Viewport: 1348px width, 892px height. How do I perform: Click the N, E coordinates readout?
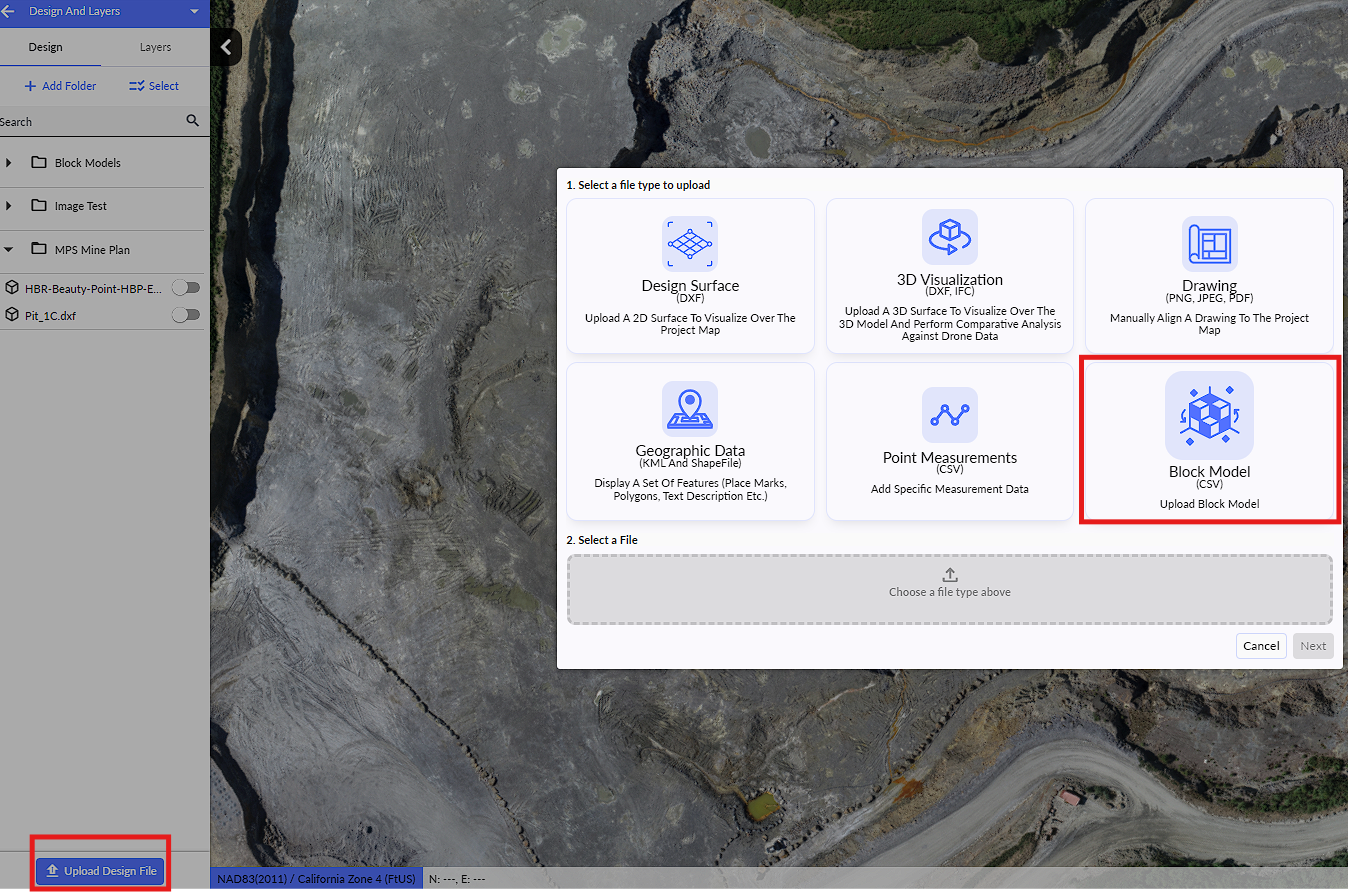click(x=457, y=879)
